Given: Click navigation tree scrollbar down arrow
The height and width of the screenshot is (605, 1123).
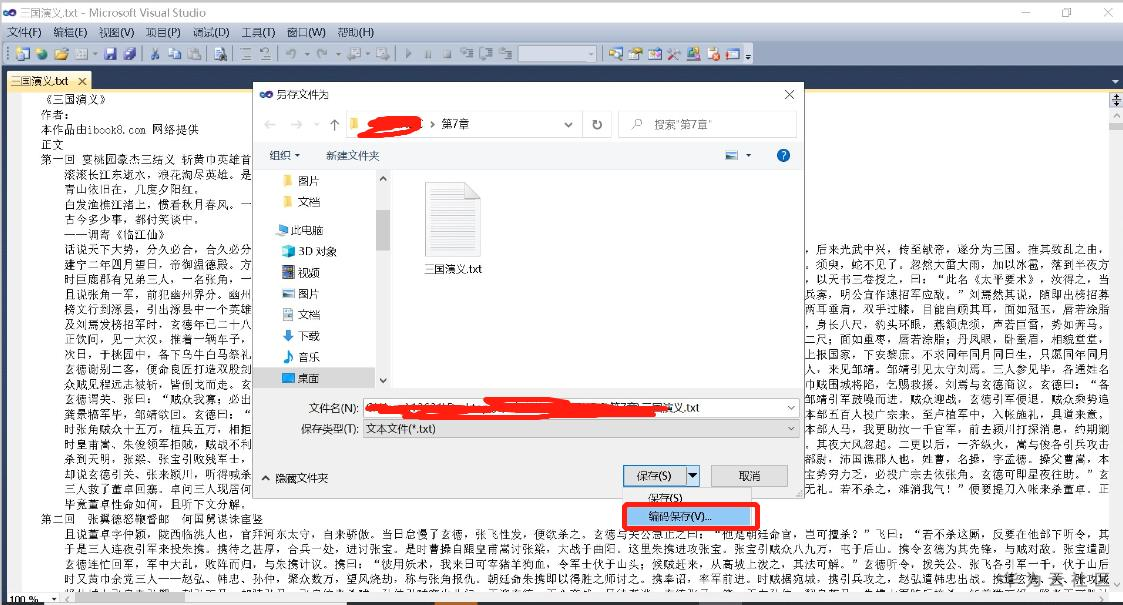Looking at the screenshot, I should click(x=383, y=380).
